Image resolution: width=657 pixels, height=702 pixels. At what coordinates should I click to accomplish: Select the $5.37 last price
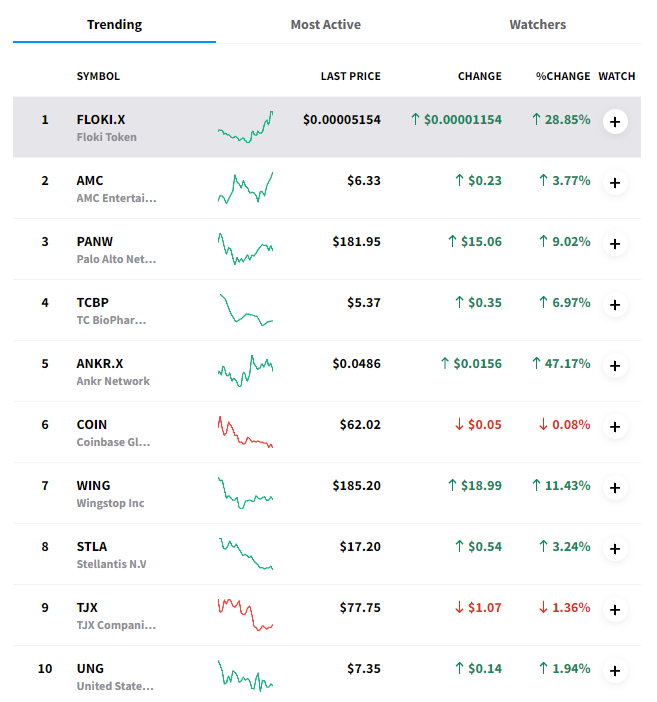tap(364, 303)
